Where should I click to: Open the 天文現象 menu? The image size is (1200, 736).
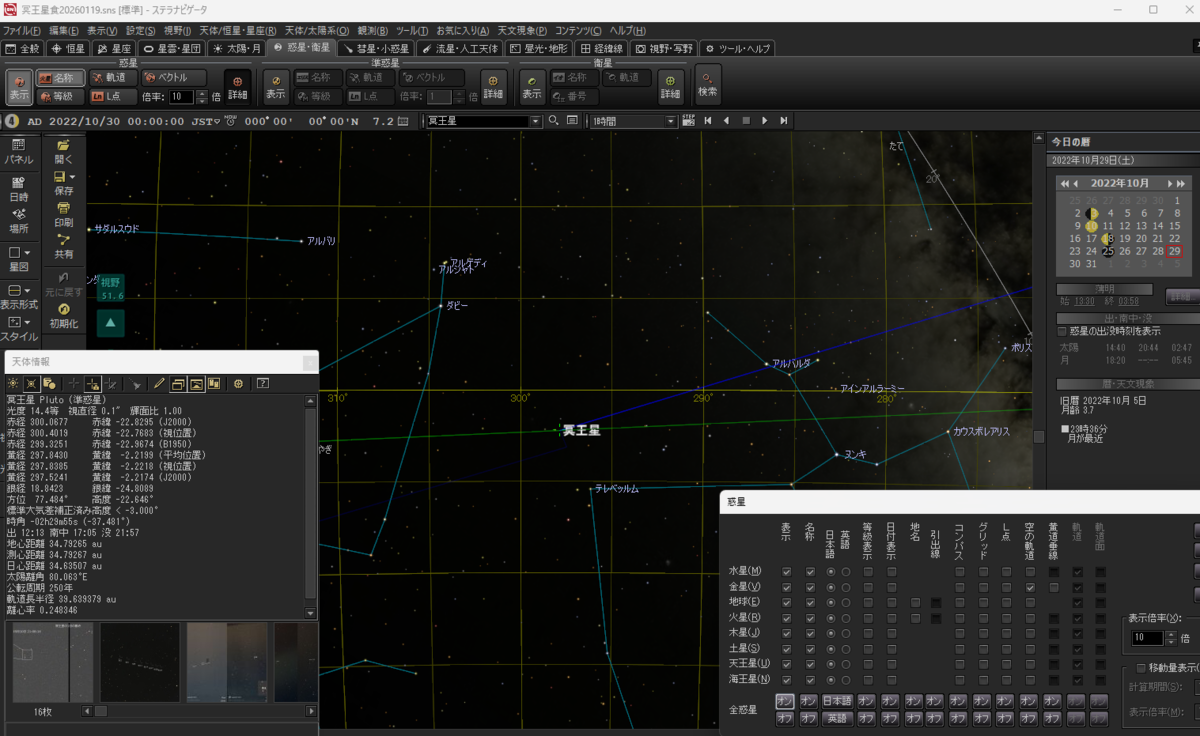click(524, 31)
